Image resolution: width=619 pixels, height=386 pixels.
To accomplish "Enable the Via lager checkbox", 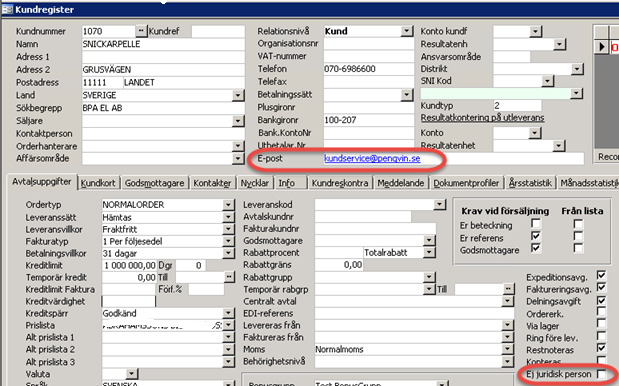I will click(x=601, y=324).
